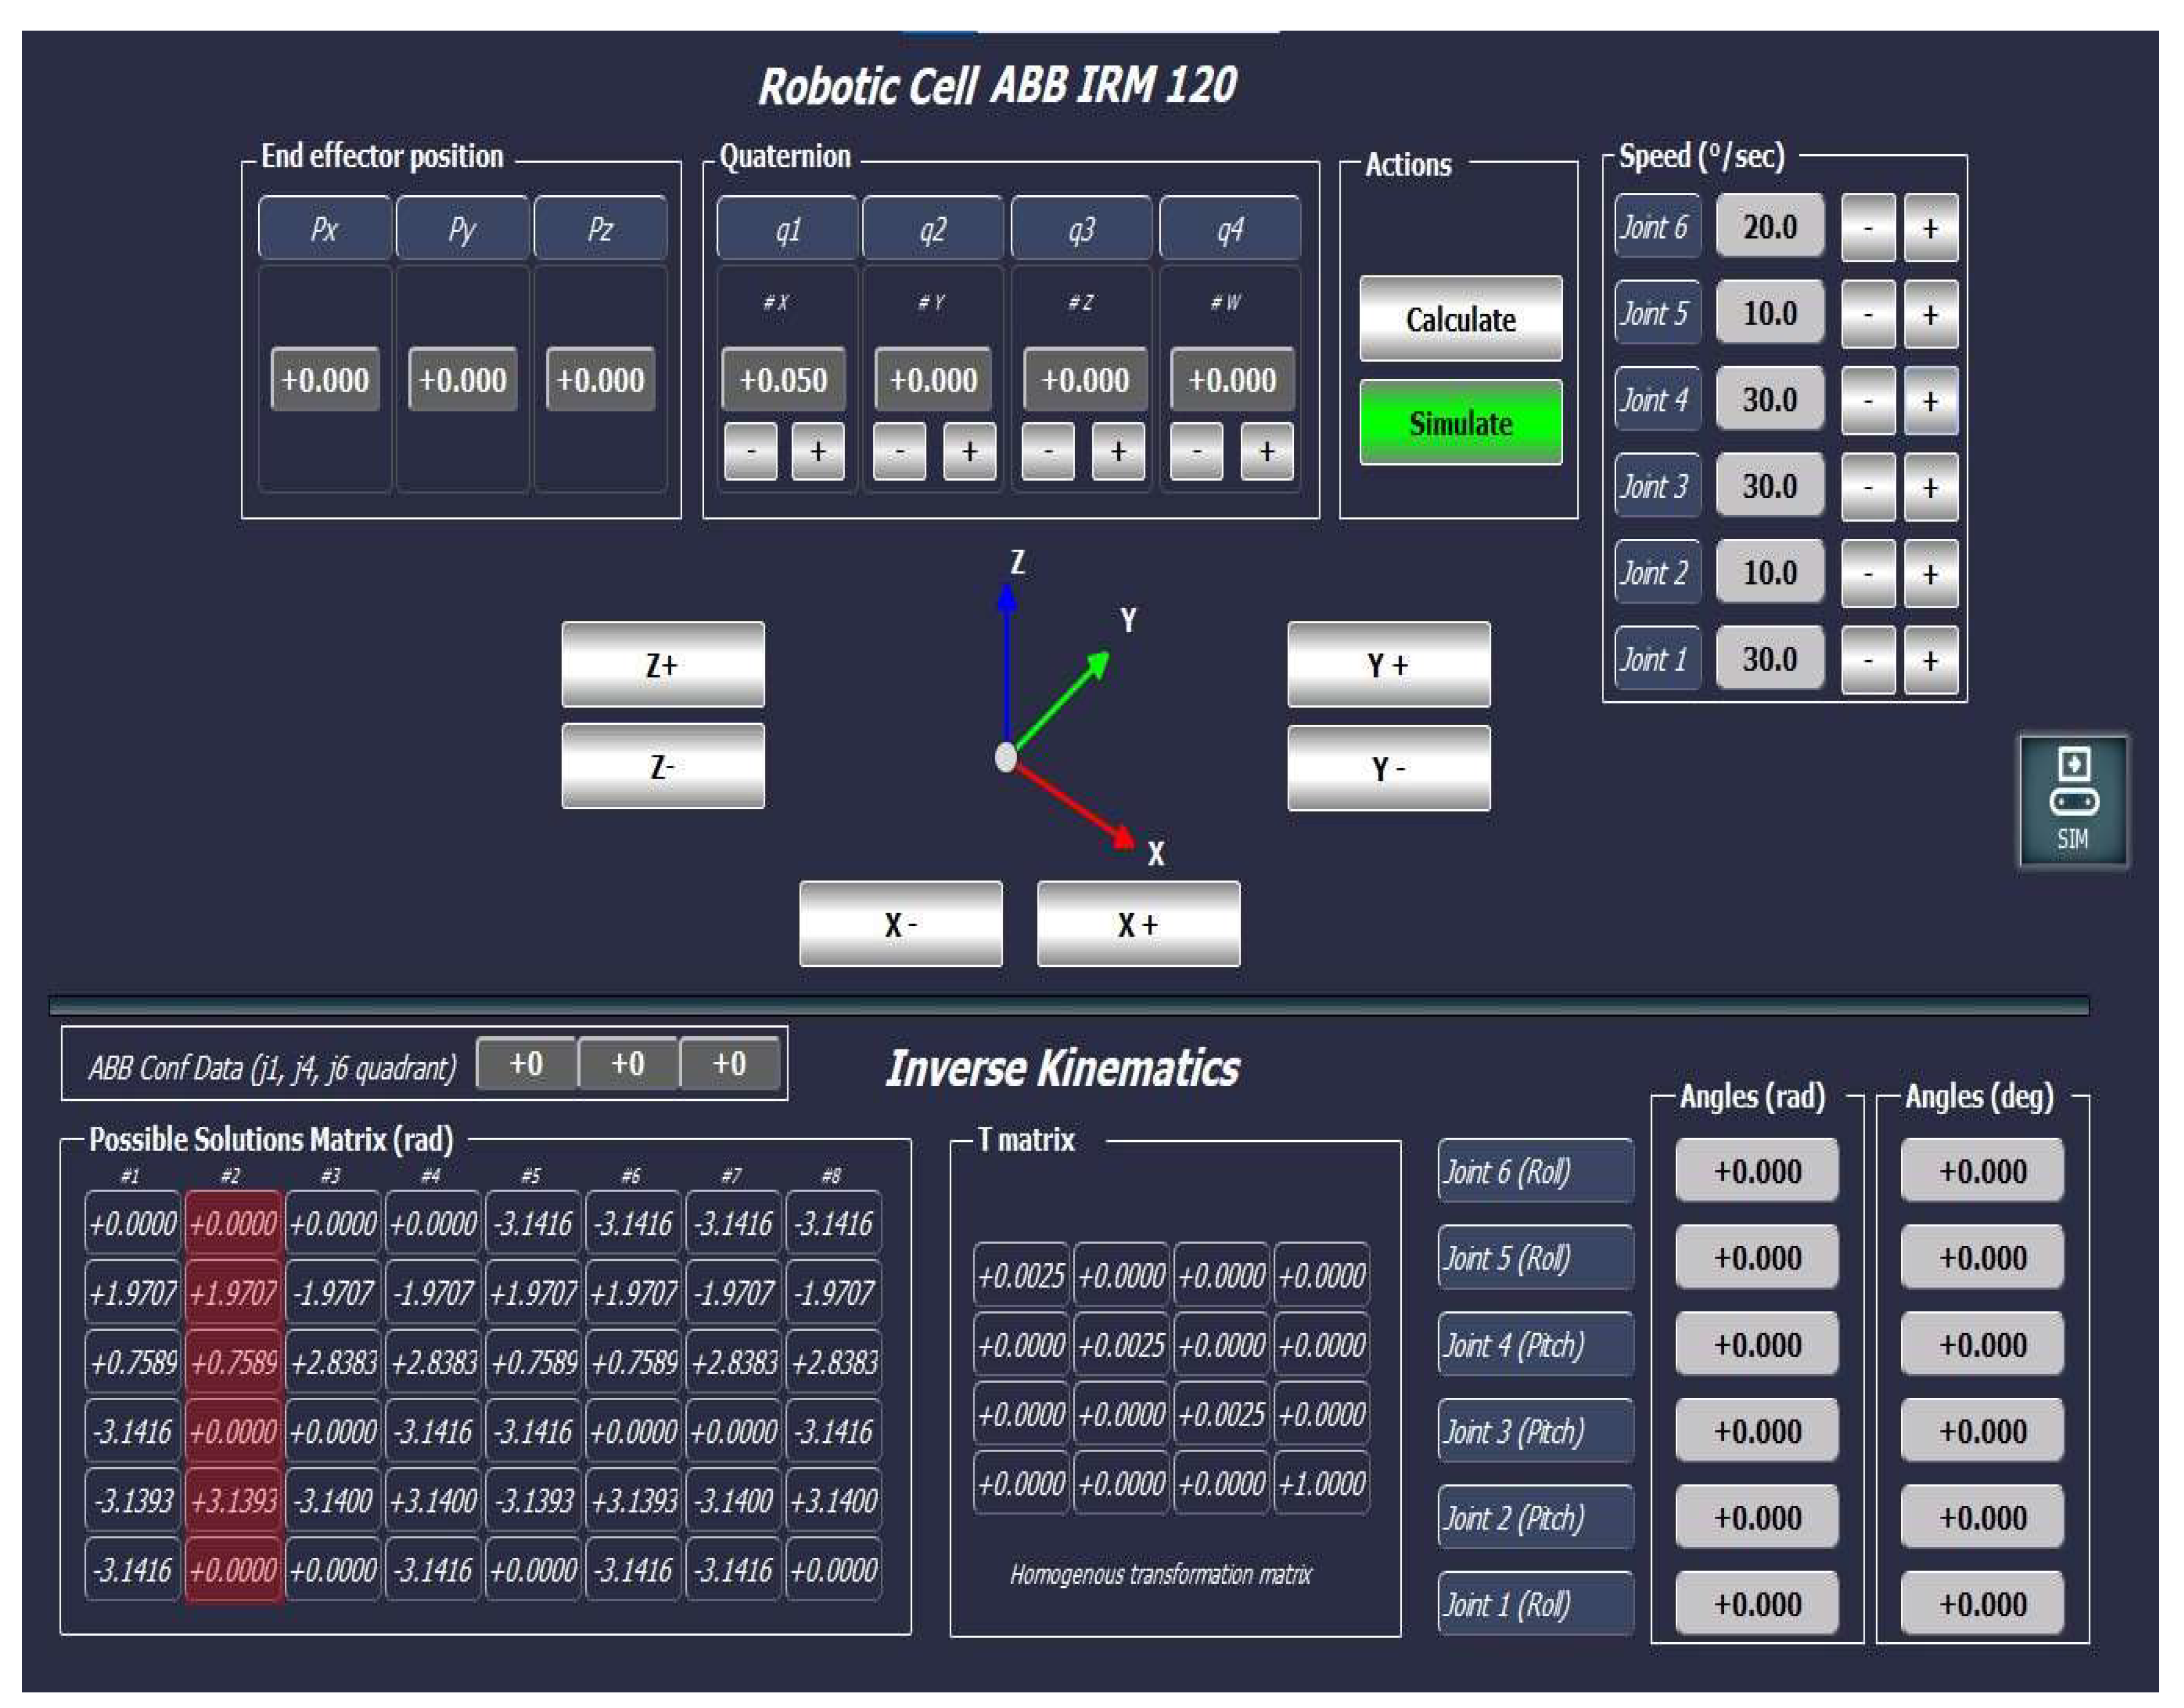Click the Pz value field
The height and width of the screenshot is (1708, 2184).
pos(600,380)
